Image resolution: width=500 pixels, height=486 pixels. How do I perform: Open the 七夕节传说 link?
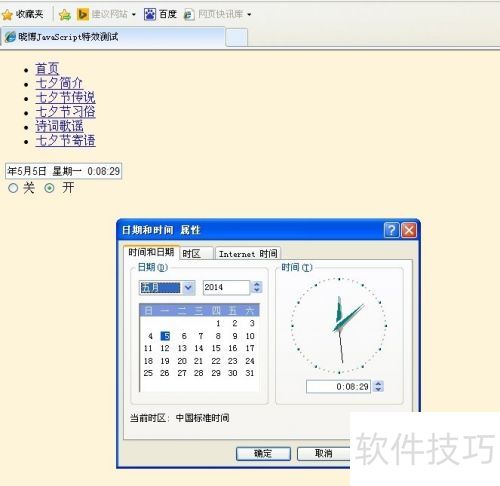65,98
